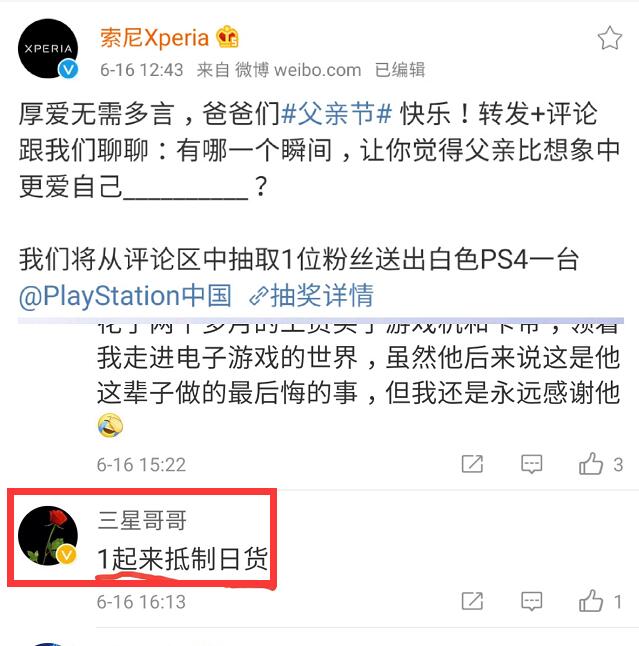Viewport: 639px width, 646px height.
Task: Tap the yellow verified badge on rose avatar
Action: [66, 555]
